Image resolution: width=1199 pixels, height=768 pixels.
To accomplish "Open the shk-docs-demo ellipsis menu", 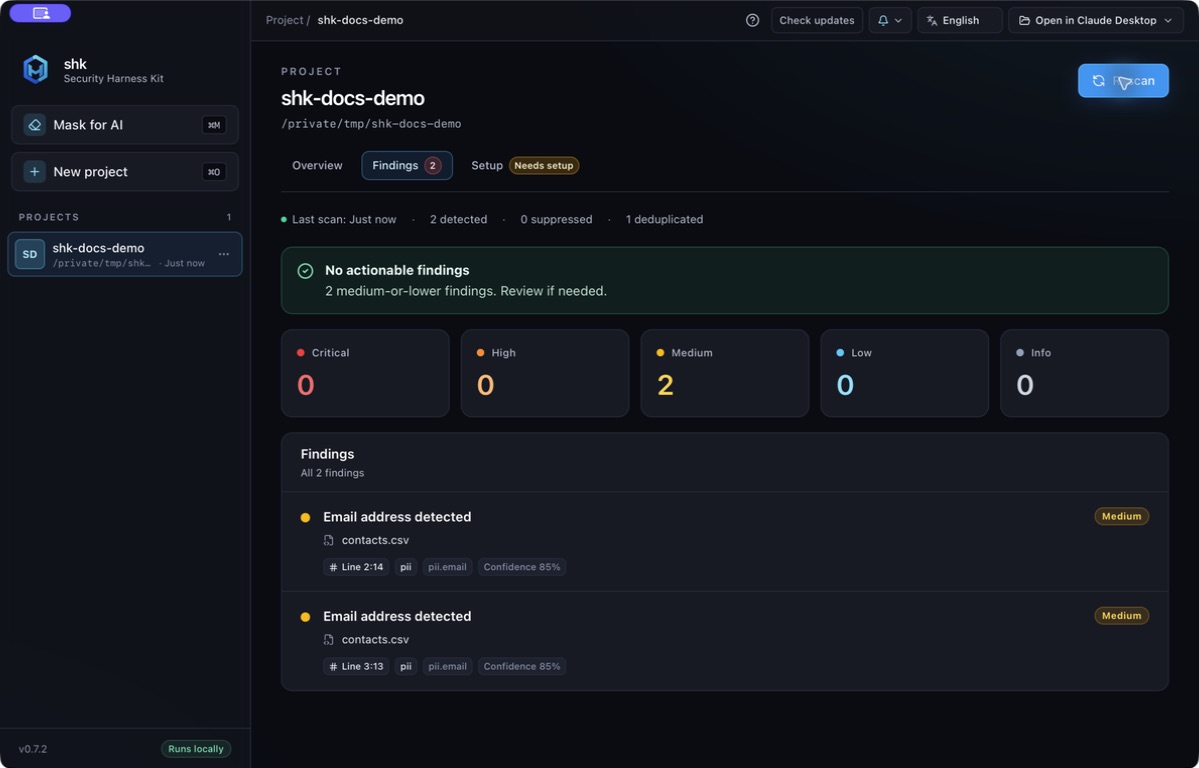I will pos(223,254).
